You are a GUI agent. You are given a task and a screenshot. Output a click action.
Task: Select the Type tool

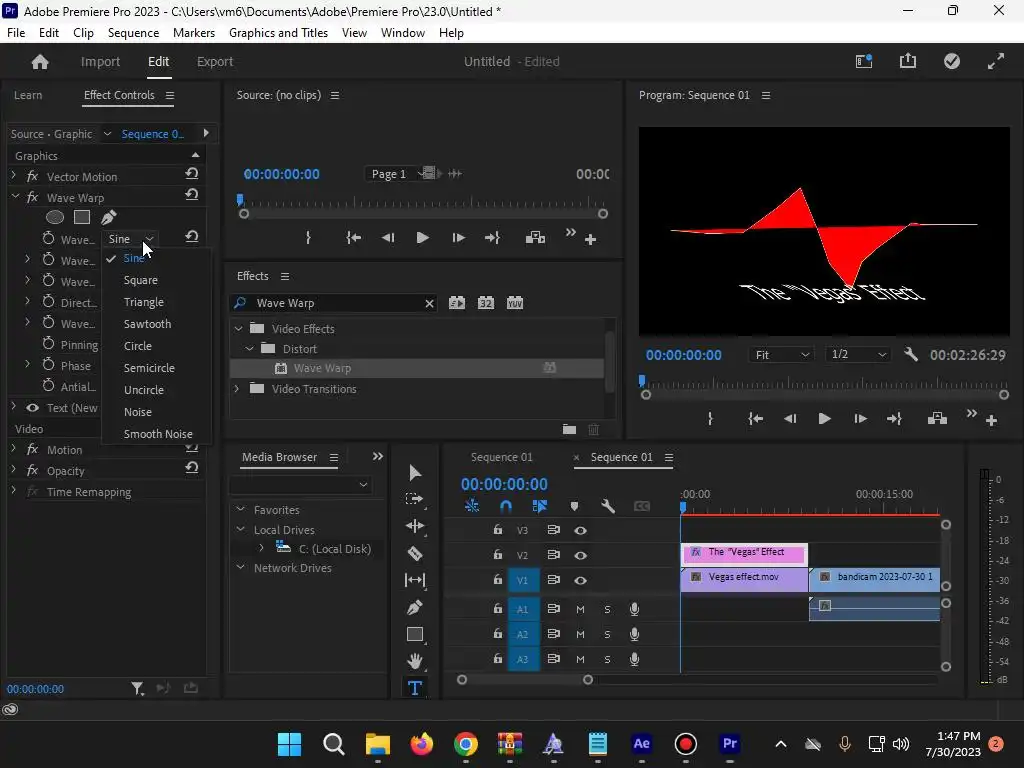415,688
